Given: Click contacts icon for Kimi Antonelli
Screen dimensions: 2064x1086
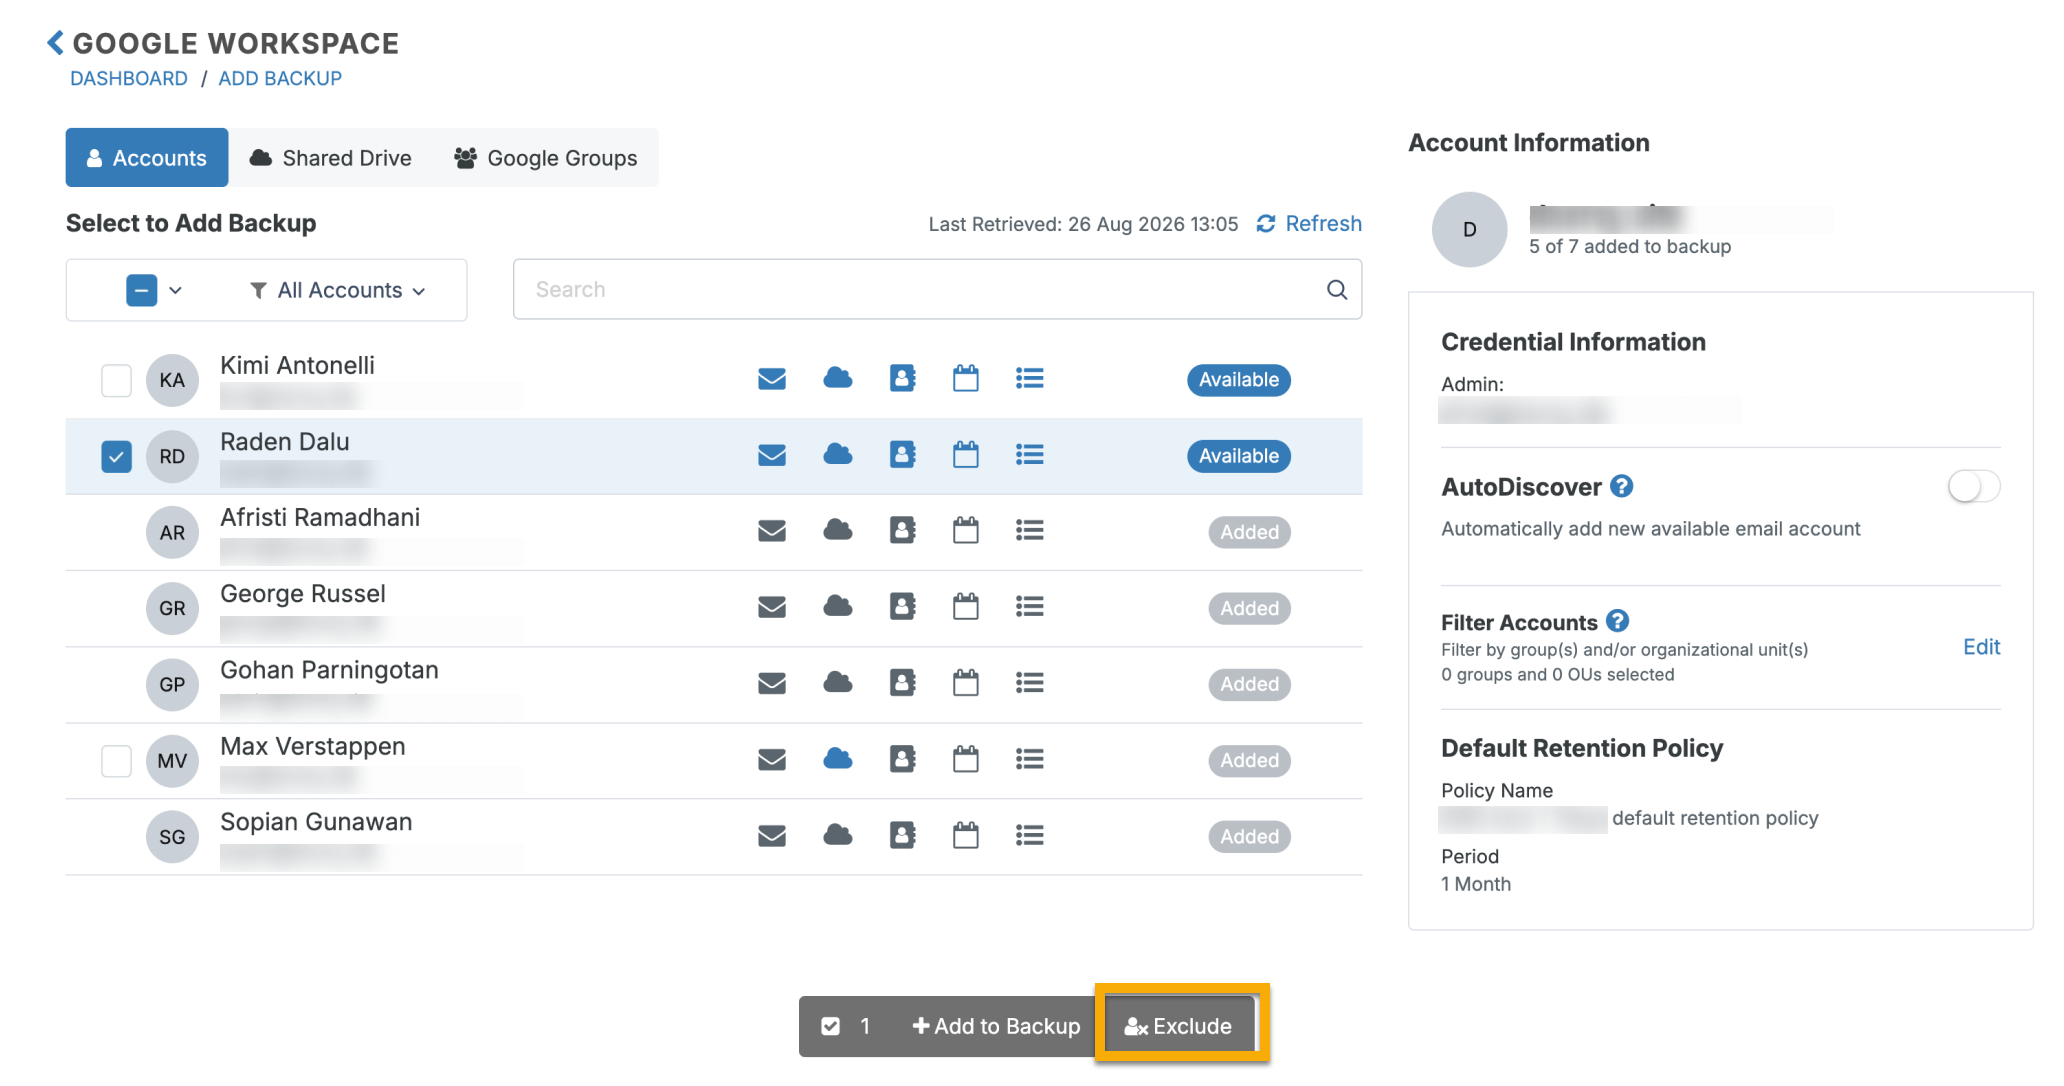Looking at the screenshot, I should point(903,378).
